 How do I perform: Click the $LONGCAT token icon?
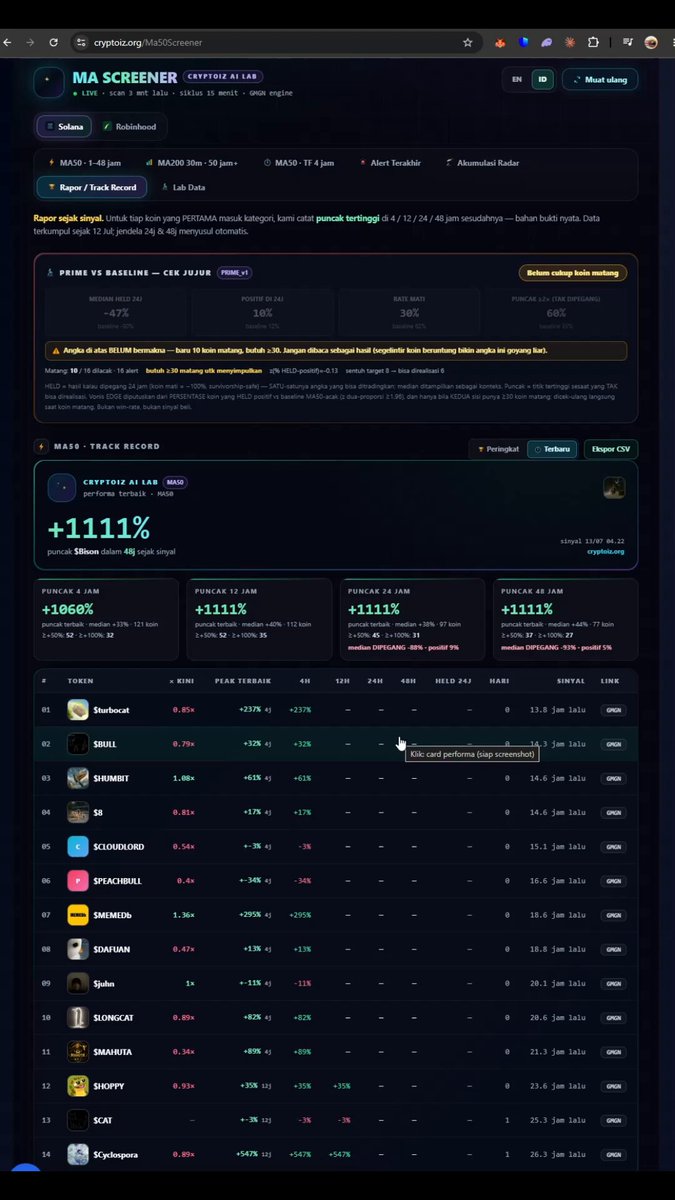click(x=78, y=1018)
